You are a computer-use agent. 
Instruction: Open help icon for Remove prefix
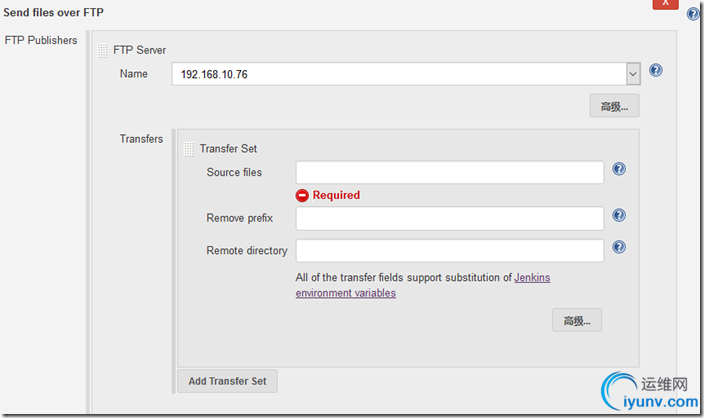pos(619,215)
